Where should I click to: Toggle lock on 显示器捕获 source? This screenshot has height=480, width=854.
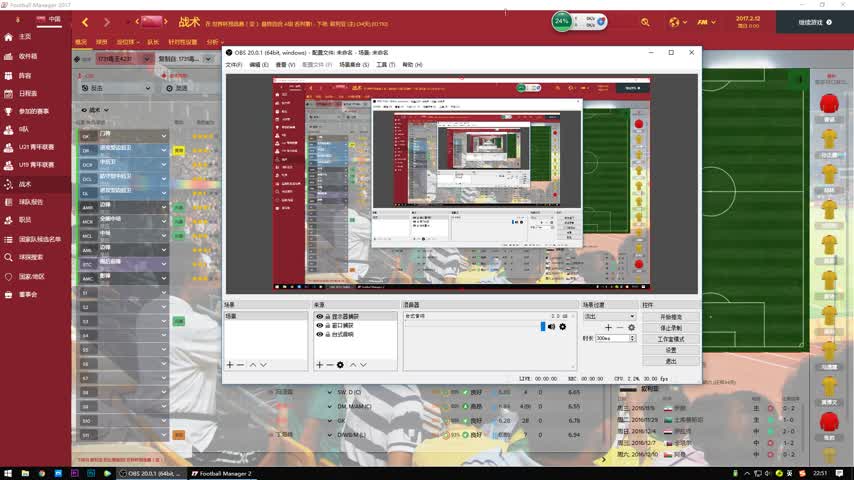[328, 317]
